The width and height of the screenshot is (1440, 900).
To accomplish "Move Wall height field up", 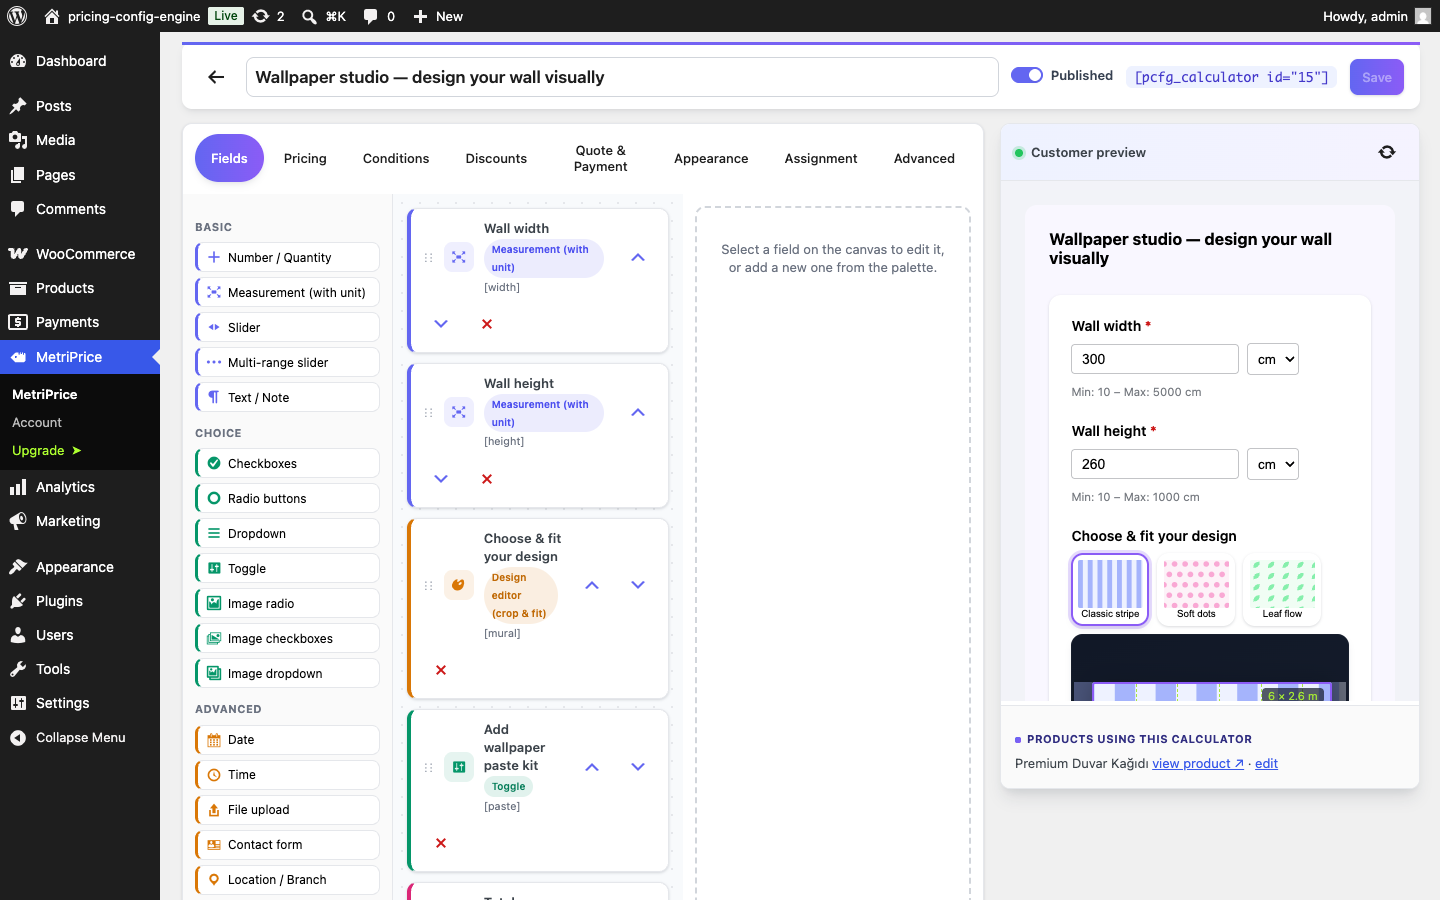I will click(638, 412).
